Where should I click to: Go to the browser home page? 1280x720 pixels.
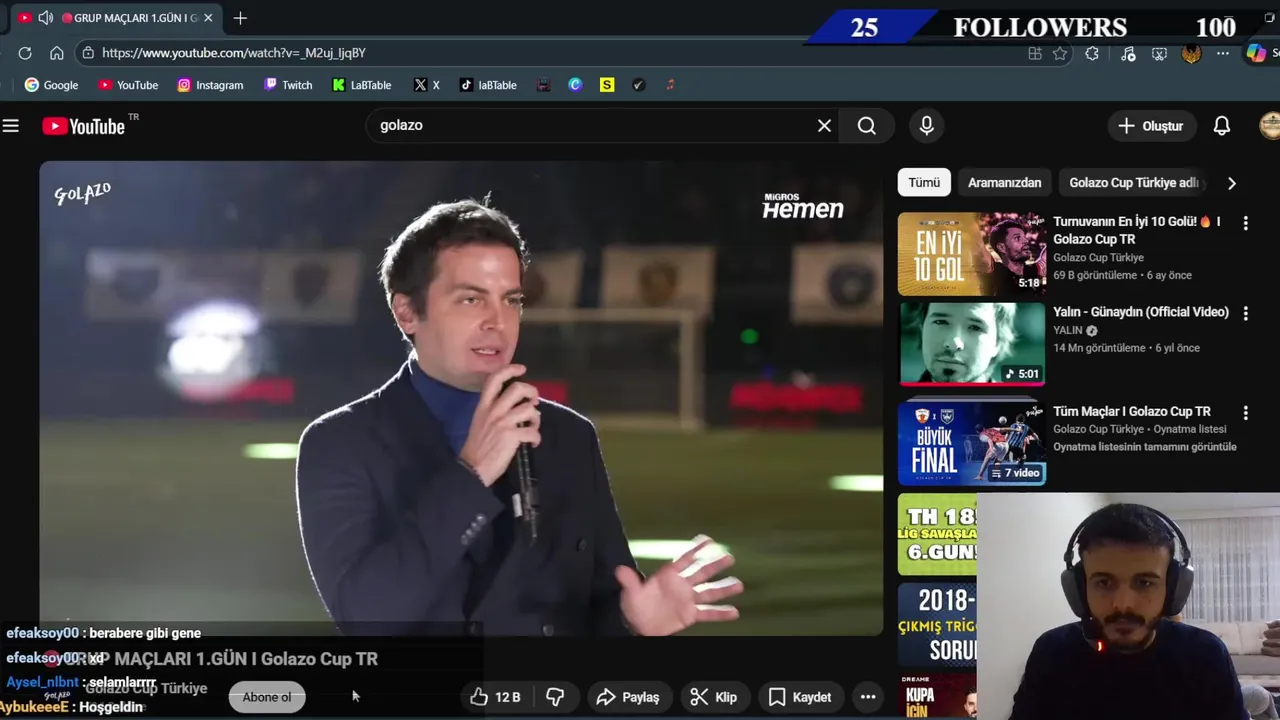pos(57,53)
